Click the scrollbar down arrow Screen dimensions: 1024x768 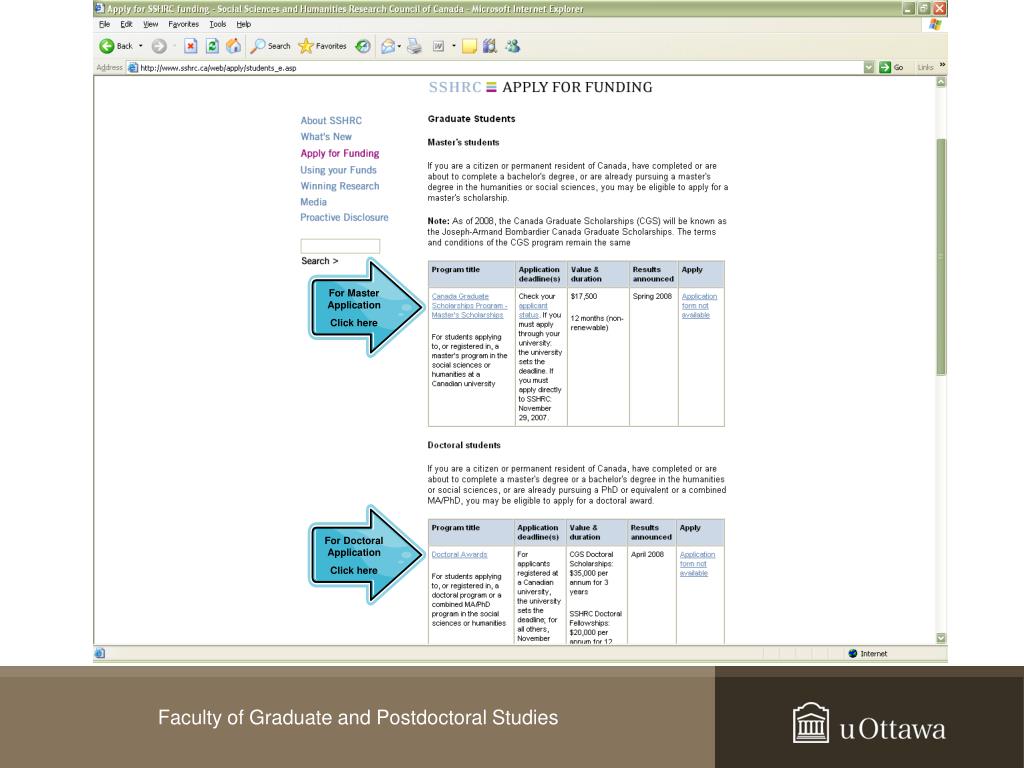(941, 638)
